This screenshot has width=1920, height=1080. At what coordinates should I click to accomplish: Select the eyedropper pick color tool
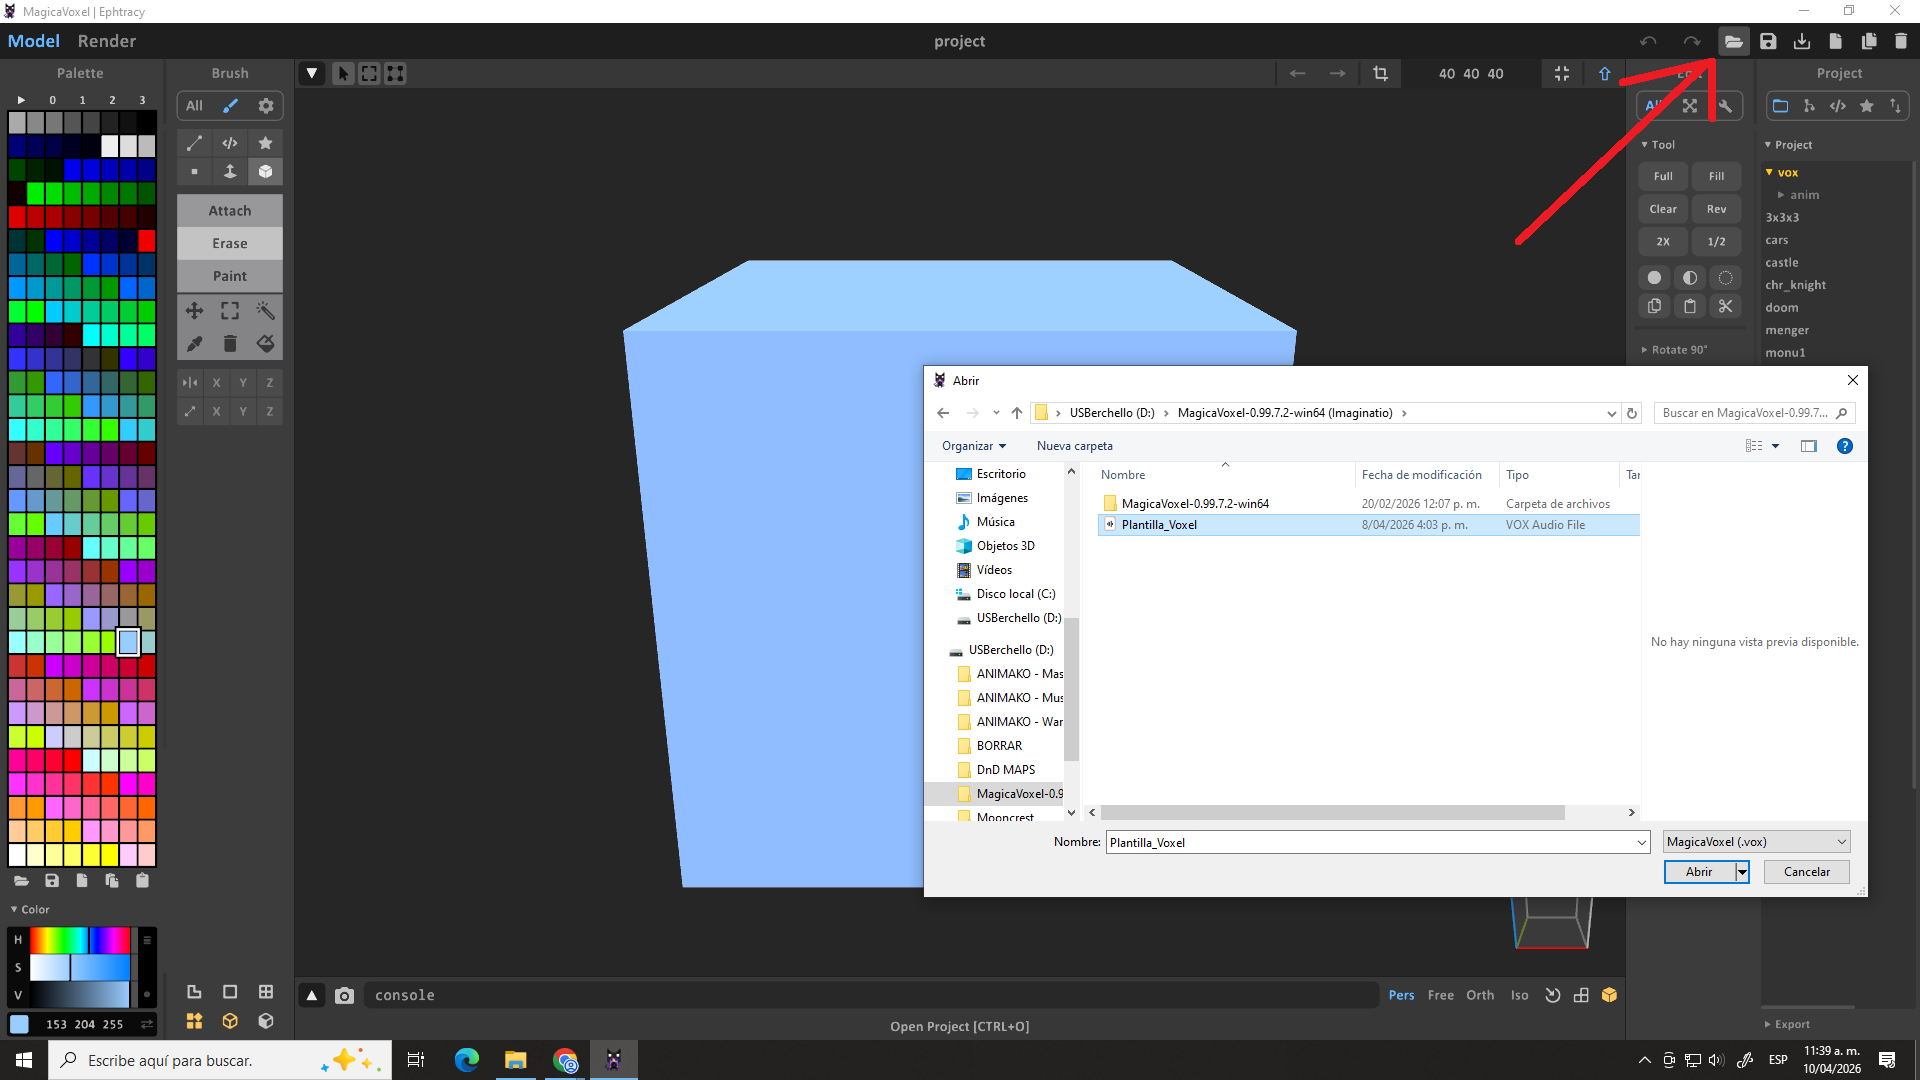pyautogui.click(x=194, y=344)
